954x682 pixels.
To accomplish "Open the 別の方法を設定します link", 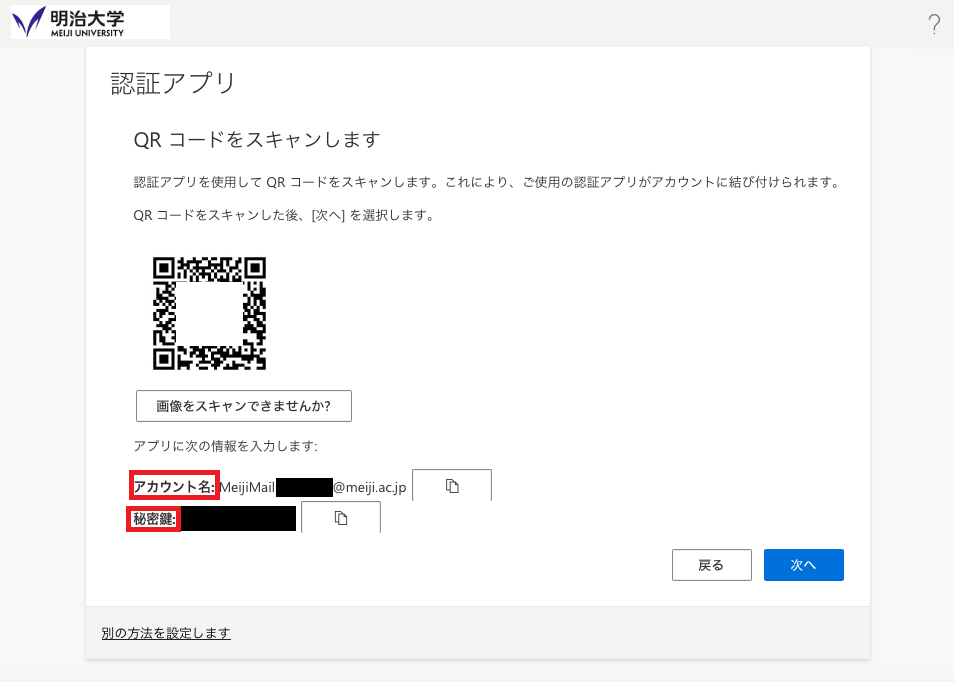I will (166, 633).
